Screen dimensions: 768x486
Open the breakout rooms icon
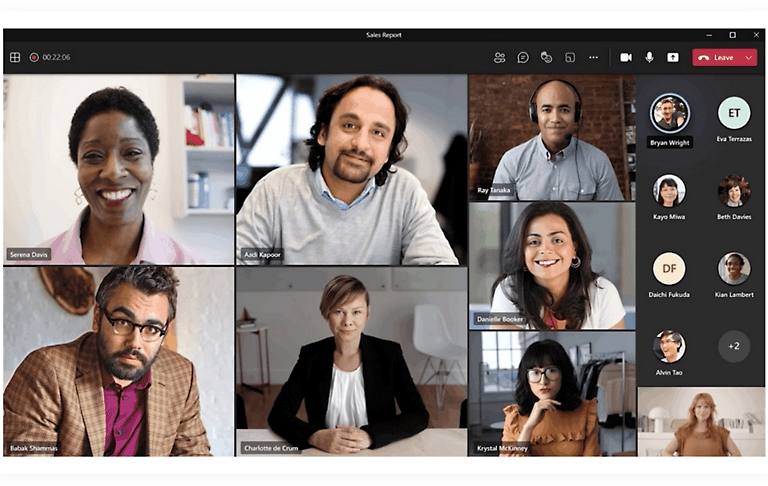(x=570, y=57)
